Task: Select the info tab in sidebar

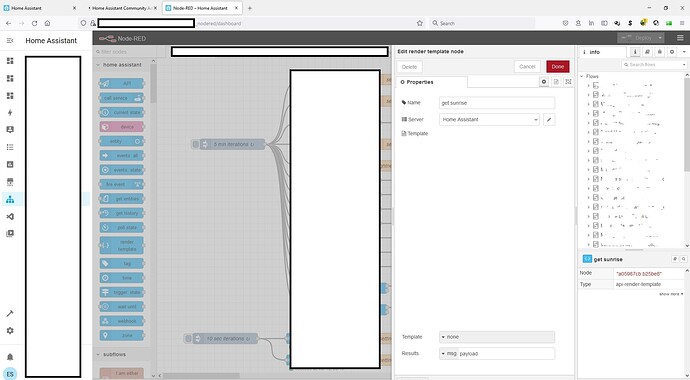Action: tap(602, 52)
